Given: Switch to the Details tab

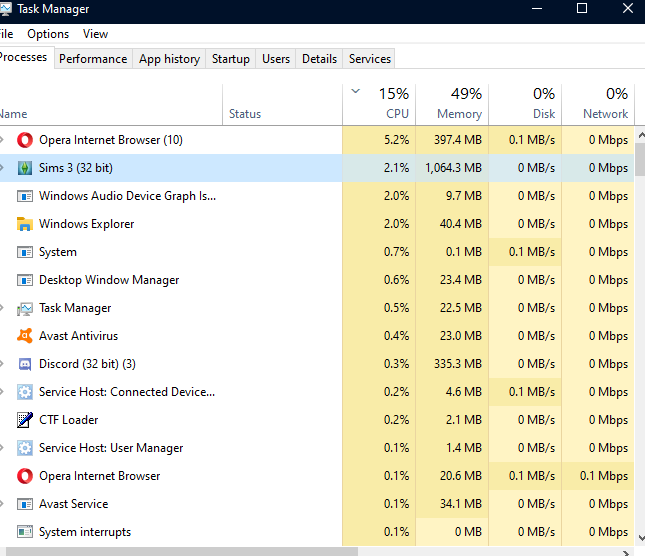Looking at the screenshot, I should (x=319, y=59).
